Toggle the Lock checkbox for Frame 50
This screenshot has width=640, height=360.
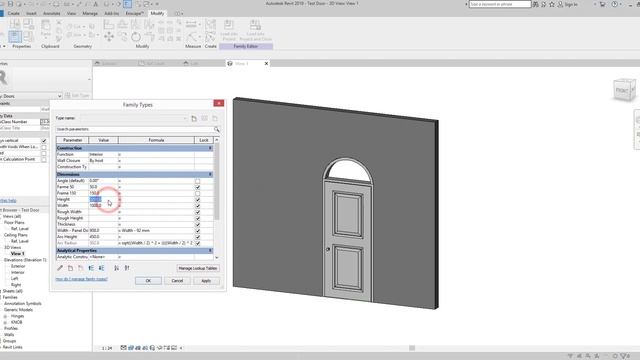coord(198,187)
